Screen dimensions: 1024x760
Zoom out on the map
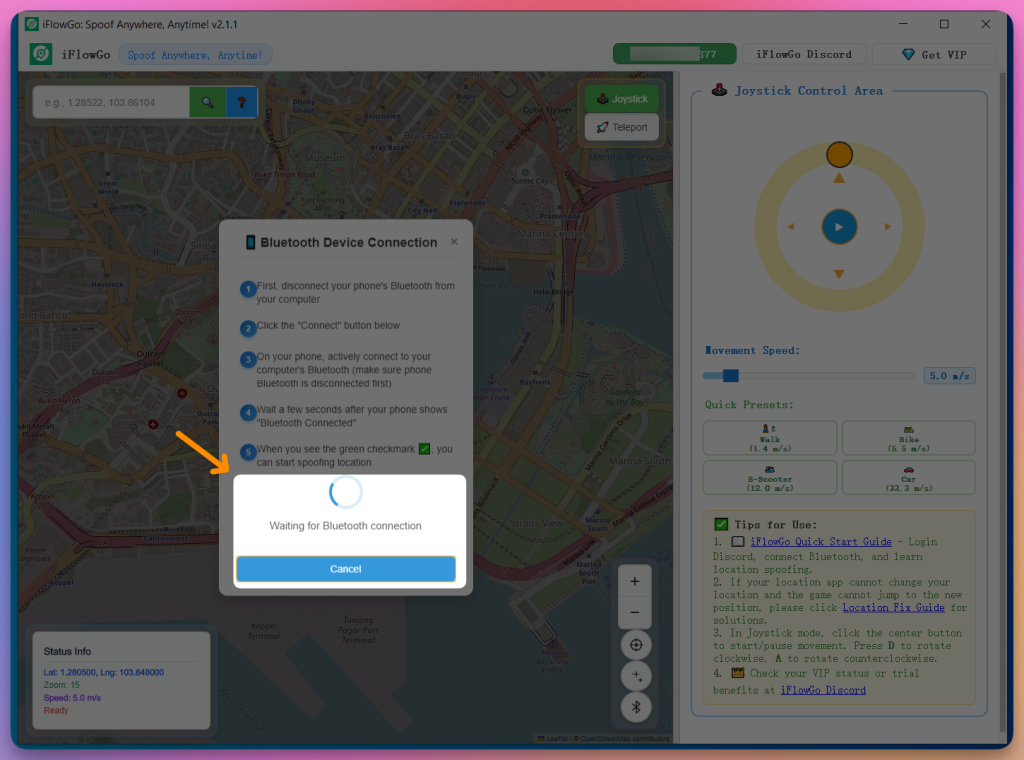pyautogui.click(x=635, y=612)
